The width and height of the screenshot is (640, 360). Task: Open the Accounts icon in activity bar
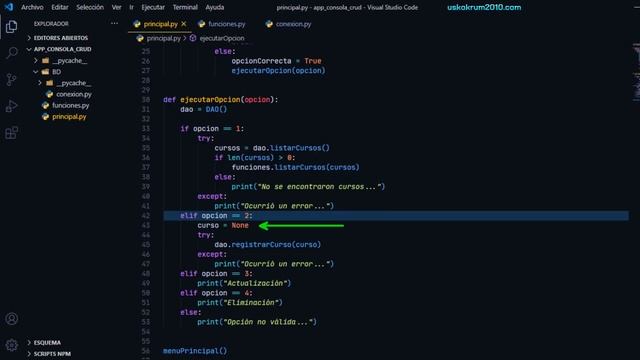(x=11, y=318)
